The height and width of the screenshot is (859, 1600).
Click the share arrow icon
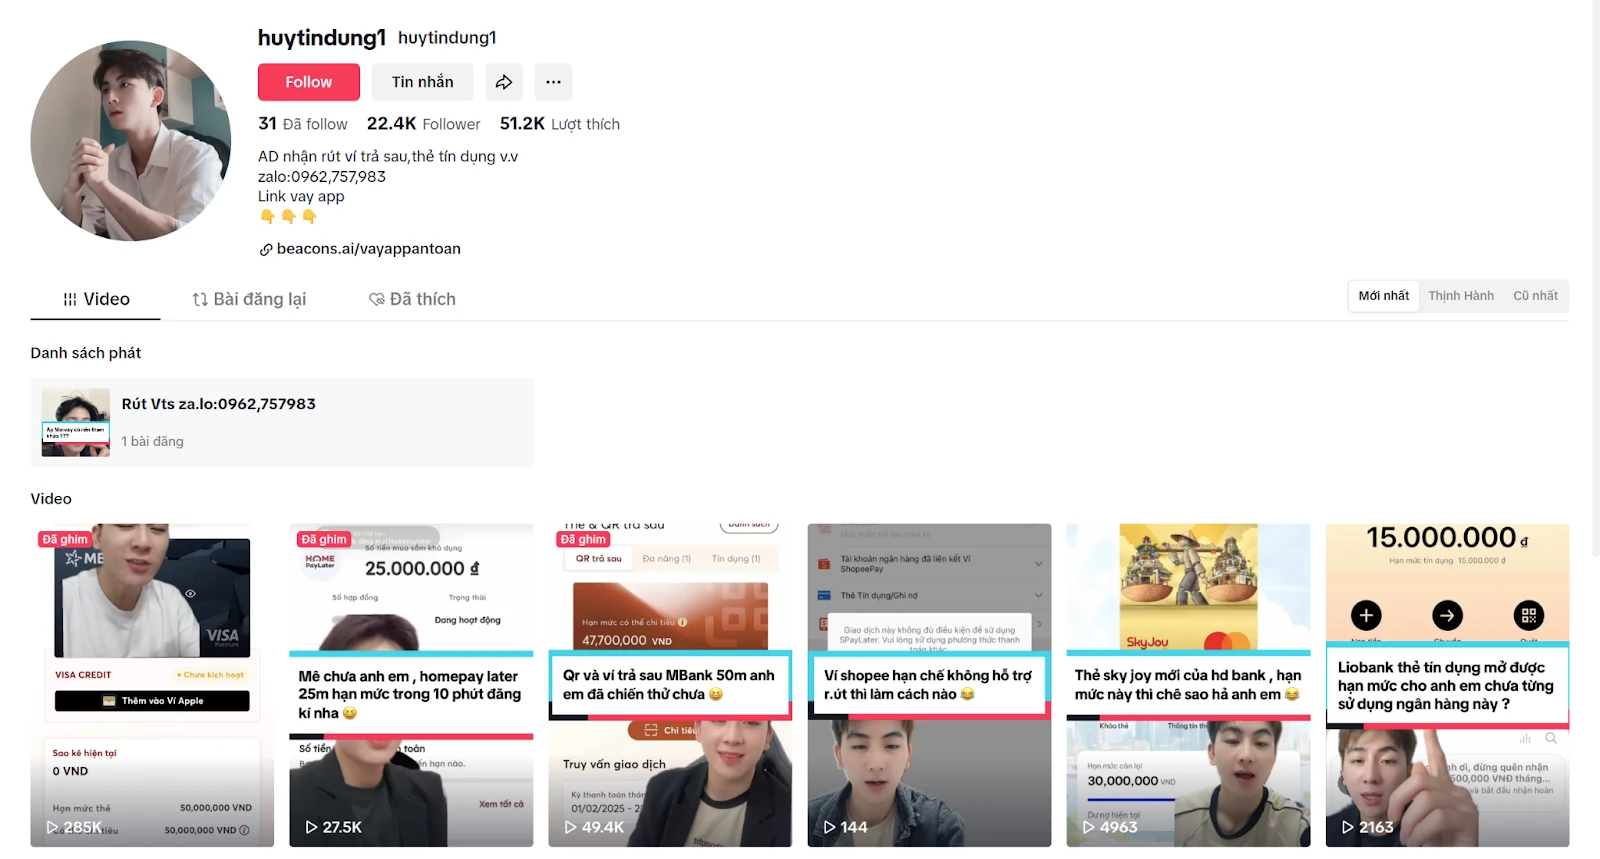[x=504, y=82]
